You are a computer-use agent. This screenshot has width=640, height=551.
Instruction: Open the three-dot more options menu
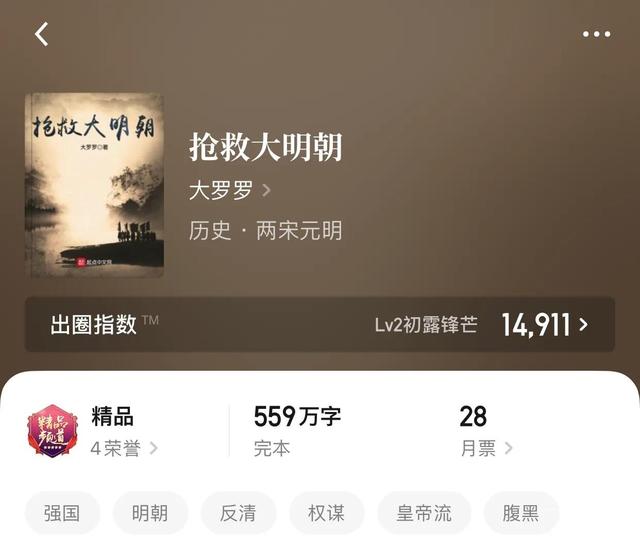point(596,34)
